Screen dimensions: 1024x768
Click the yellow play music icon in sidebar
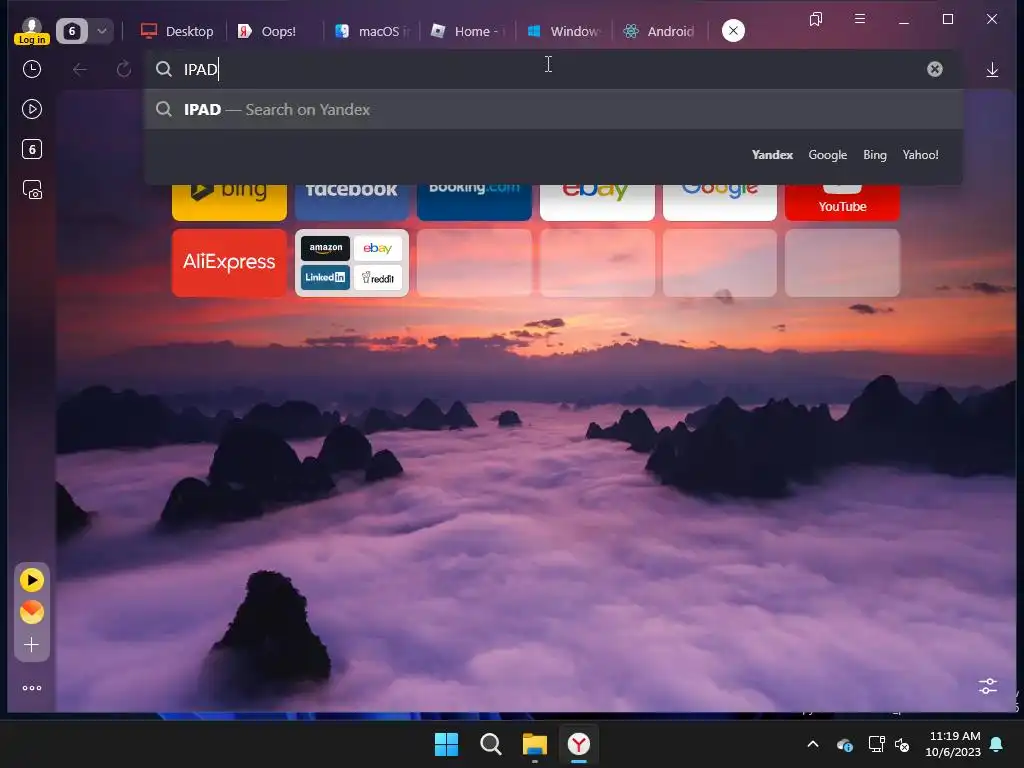click(31, 580)
